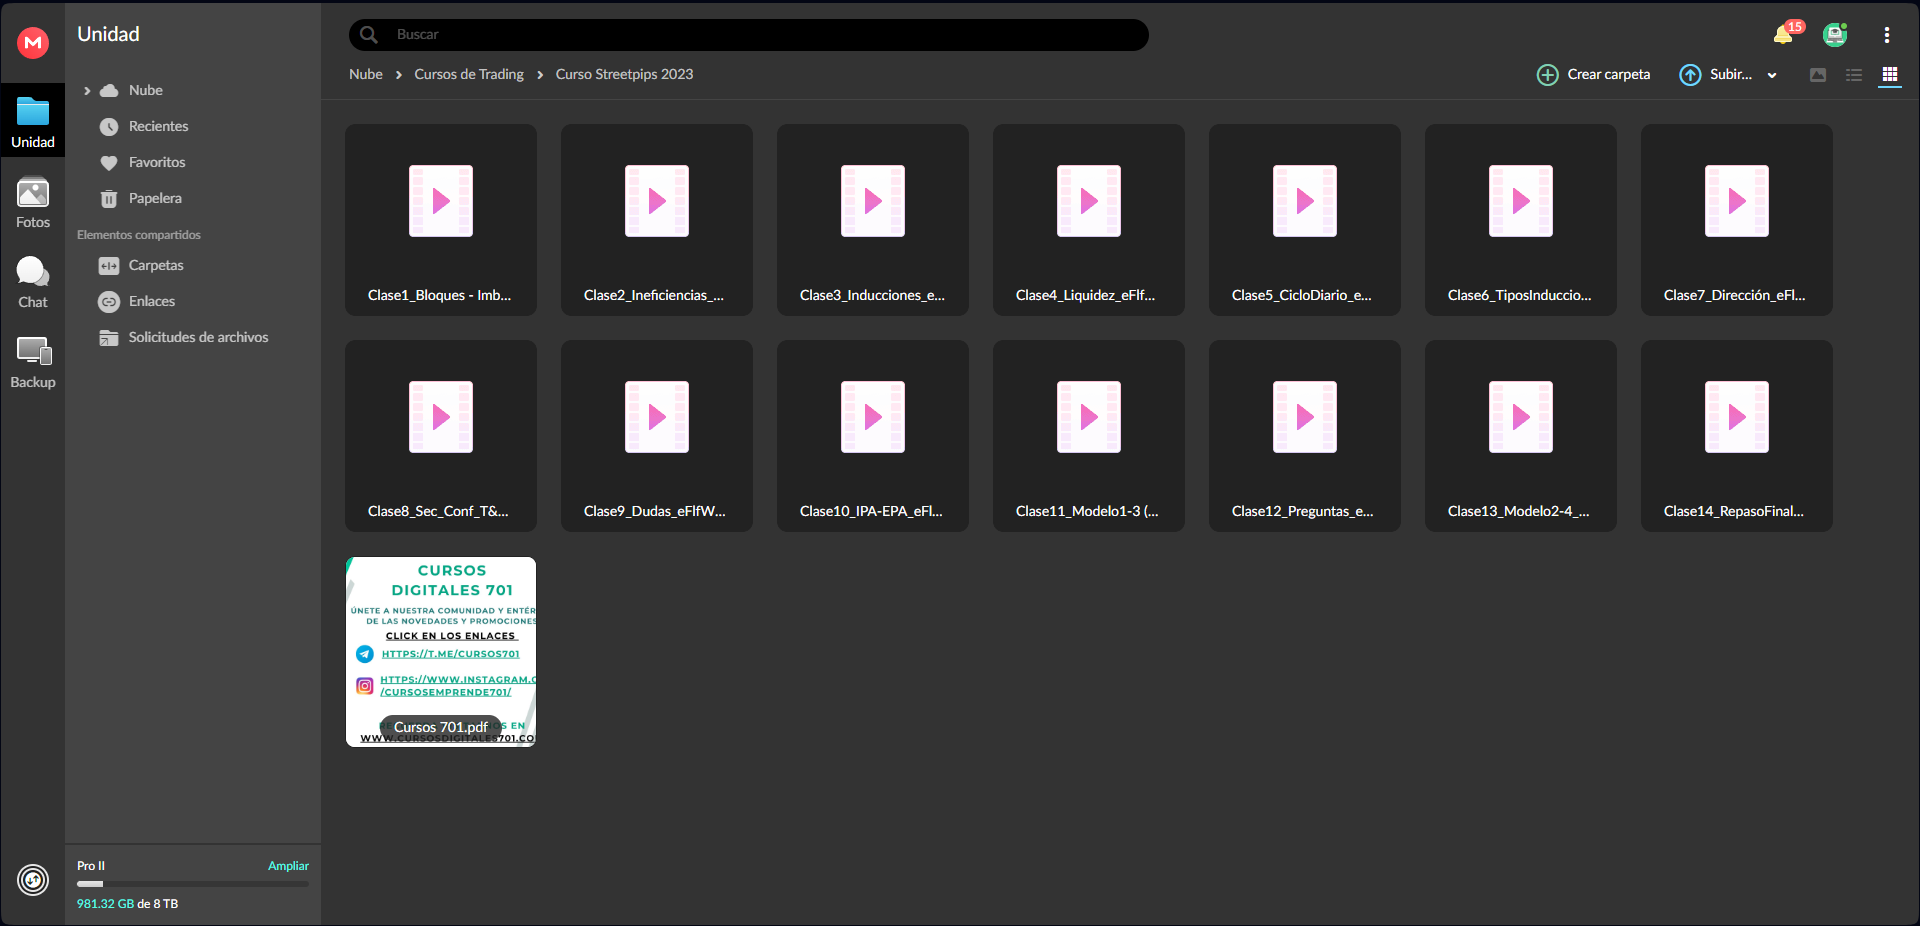
Task: Open Chat in the left rail
Action: 33,283
